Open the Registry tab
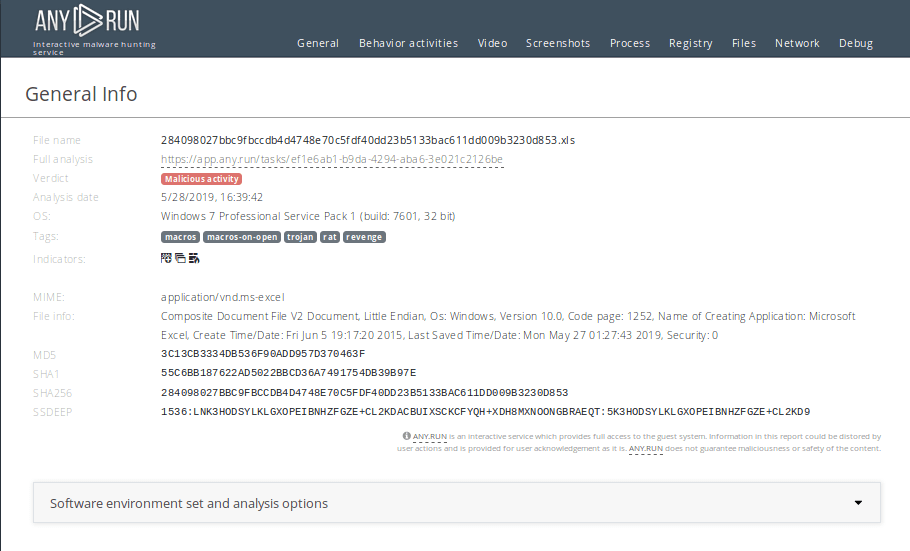Image resolution: width=910 pixels, height=551 pixels. pos(691,43)
